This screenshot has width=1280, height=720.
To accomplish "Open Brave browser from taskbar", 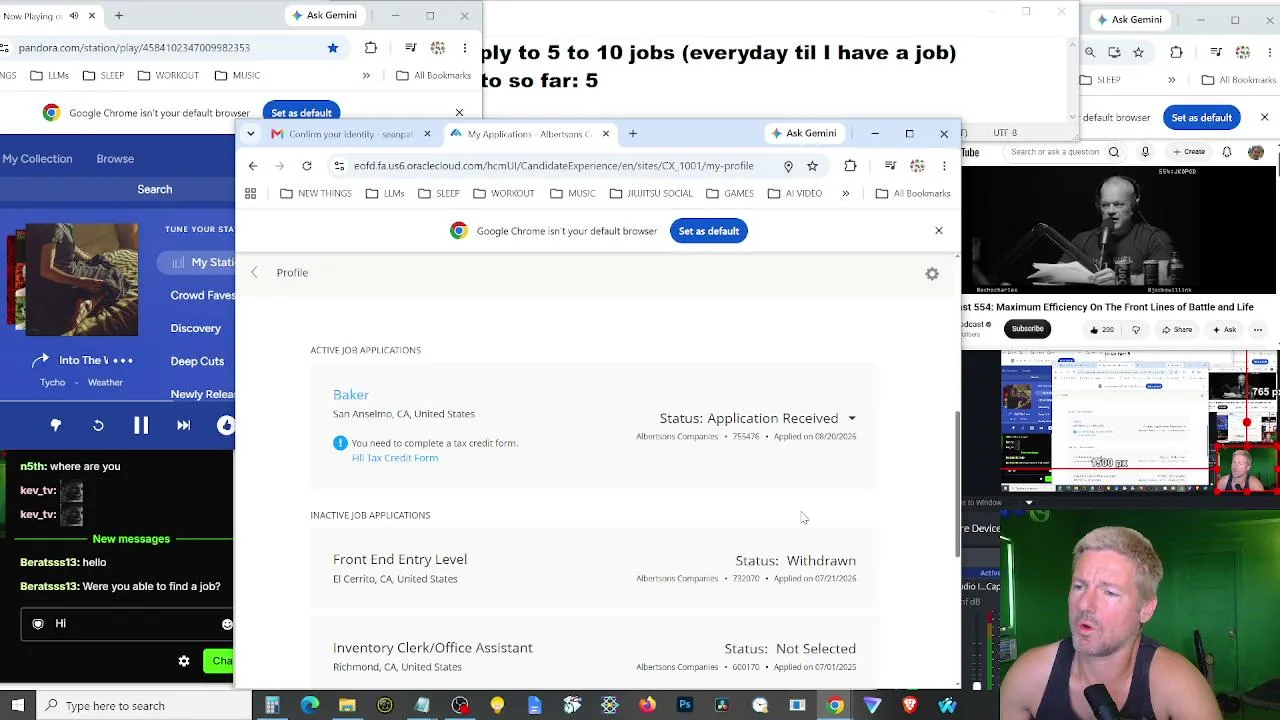I will coord(910,706).
